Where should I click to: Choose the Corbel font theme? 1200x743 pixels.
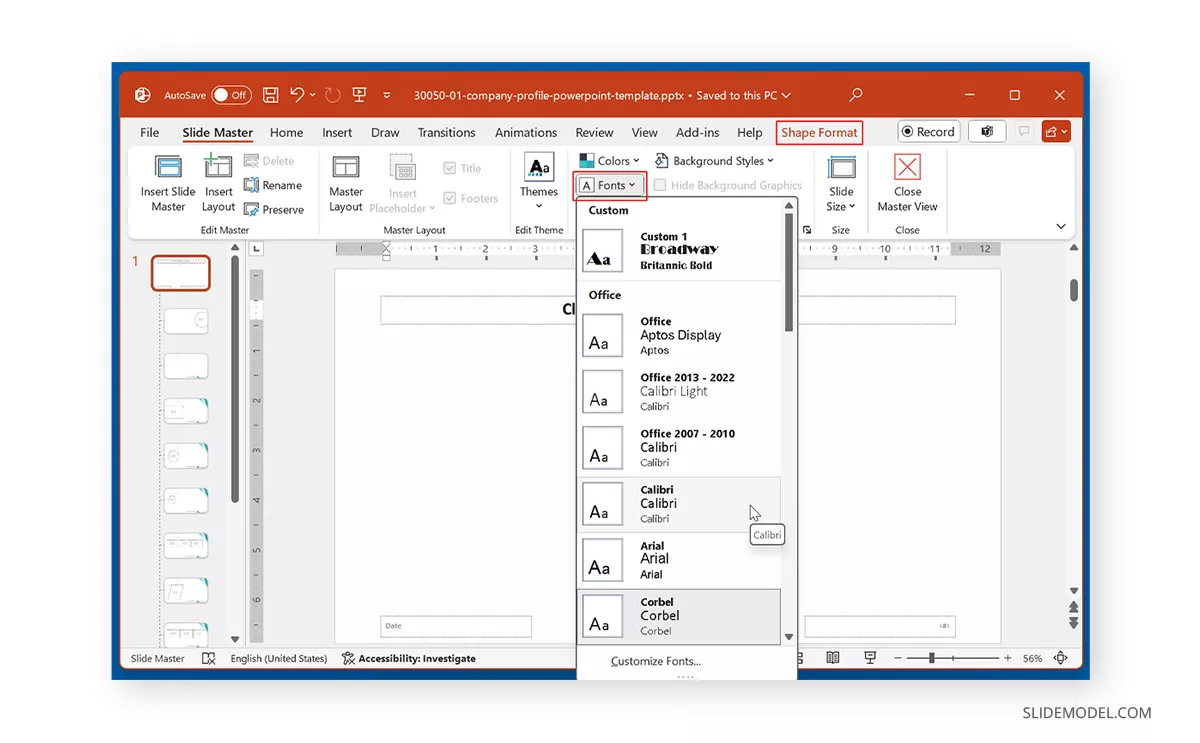[681, 616]
